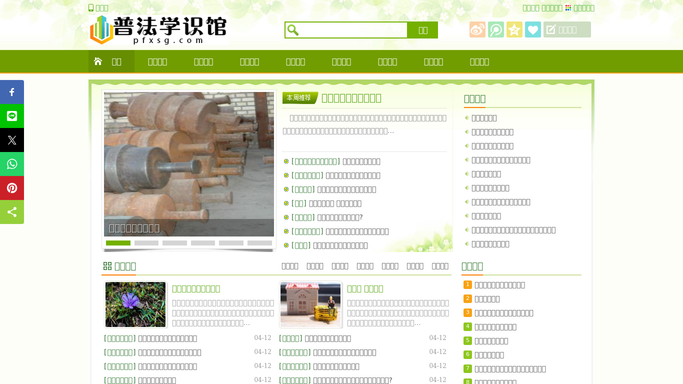Image resolution: width=683 pixels, height=384 pixels.
Task: Click into the search input field
Action: point(353,30)
